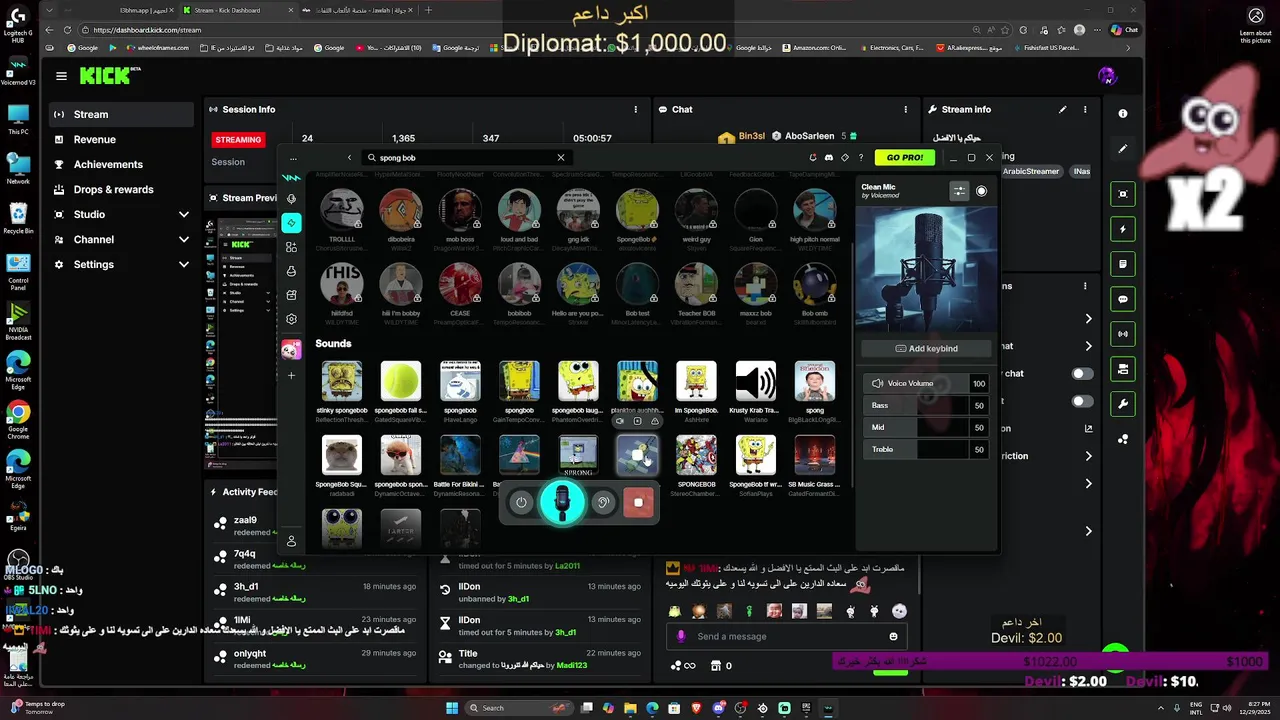Play the Krusty Krab speaker sound
Viewport: 1280px width, 720px height.
coord(755,381)
